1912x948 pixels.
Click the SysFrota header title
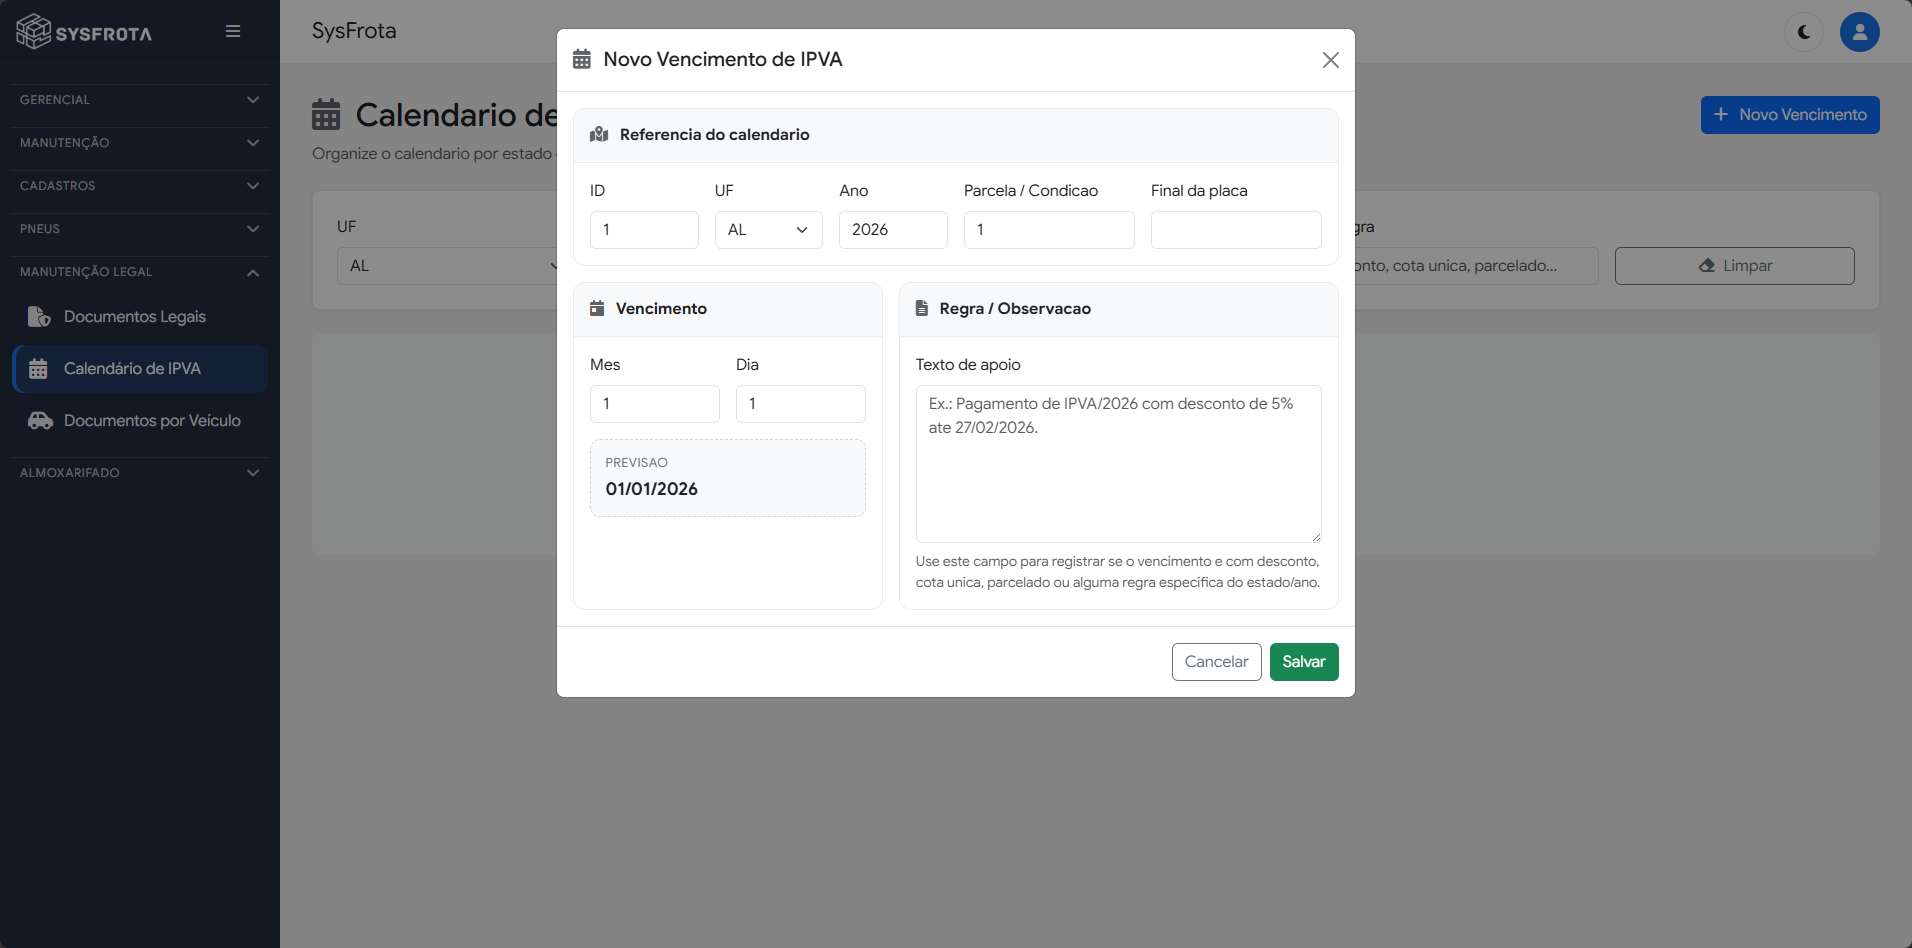coord(354,31)
